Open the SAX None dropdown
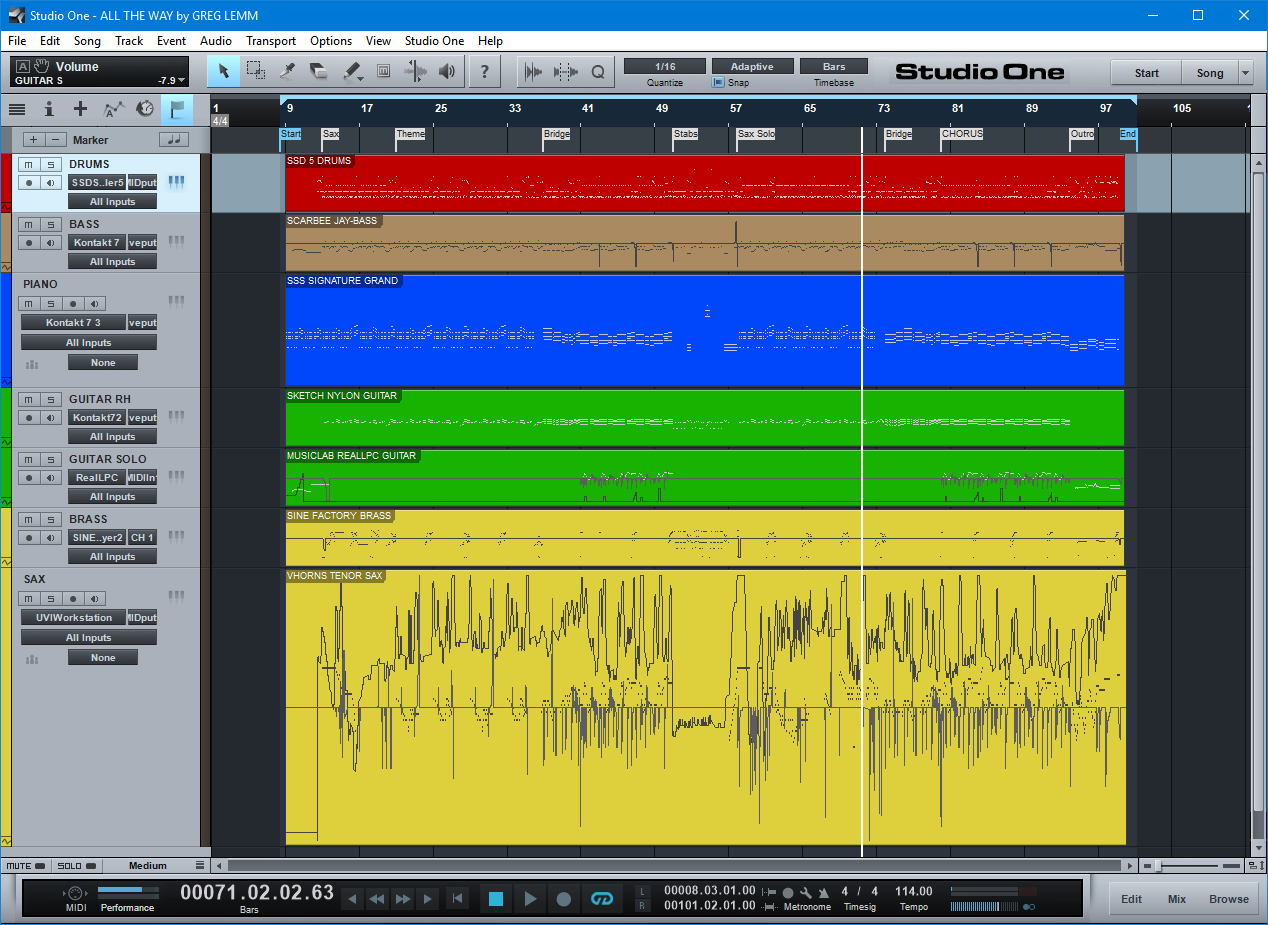The image size is (1268, 925). [x=103, y=658]
